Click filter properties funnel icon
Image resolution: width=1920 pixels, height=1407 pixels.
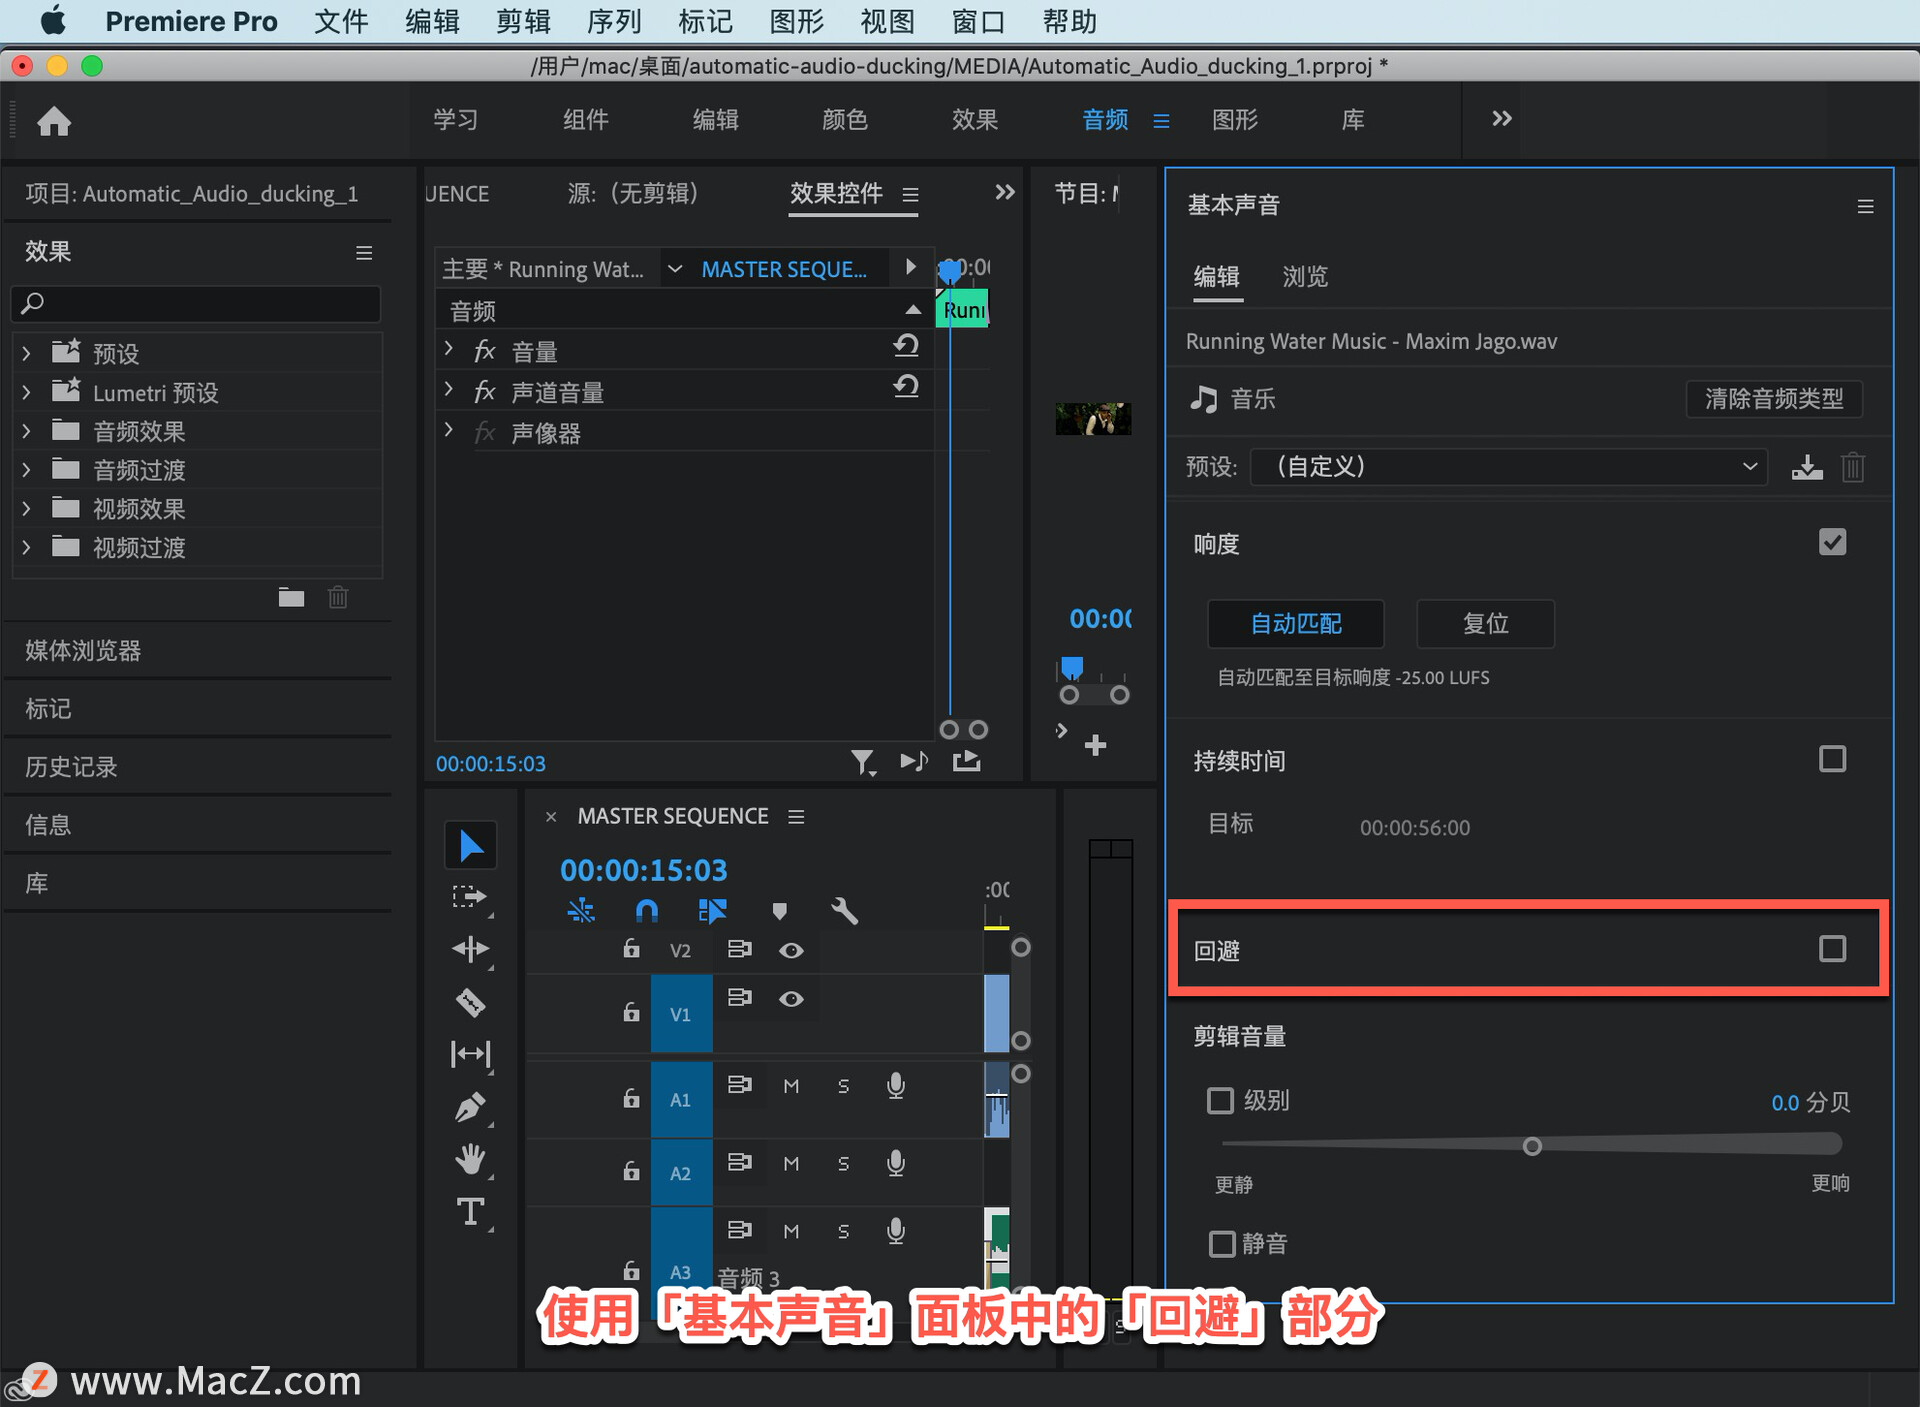pos(863,762)
